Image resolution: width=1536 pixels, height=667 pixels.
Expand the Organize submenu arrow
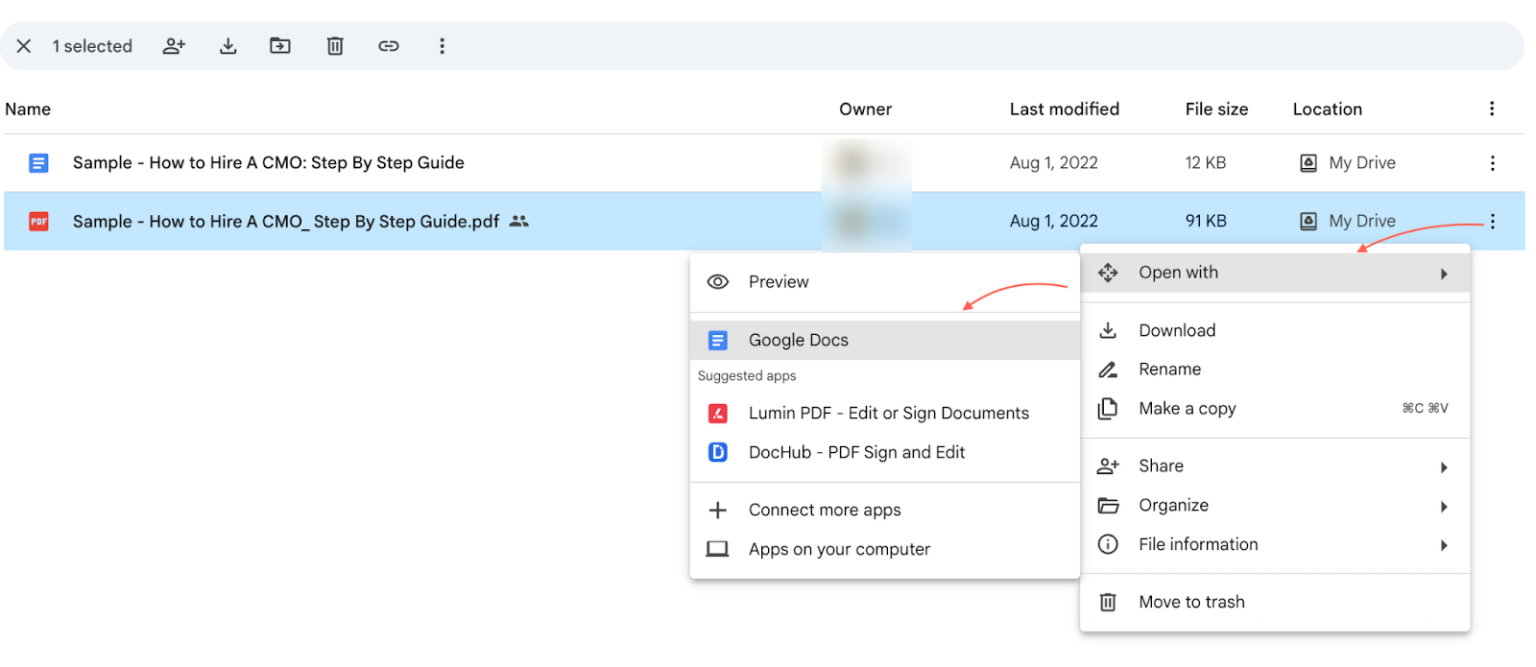1444,506
